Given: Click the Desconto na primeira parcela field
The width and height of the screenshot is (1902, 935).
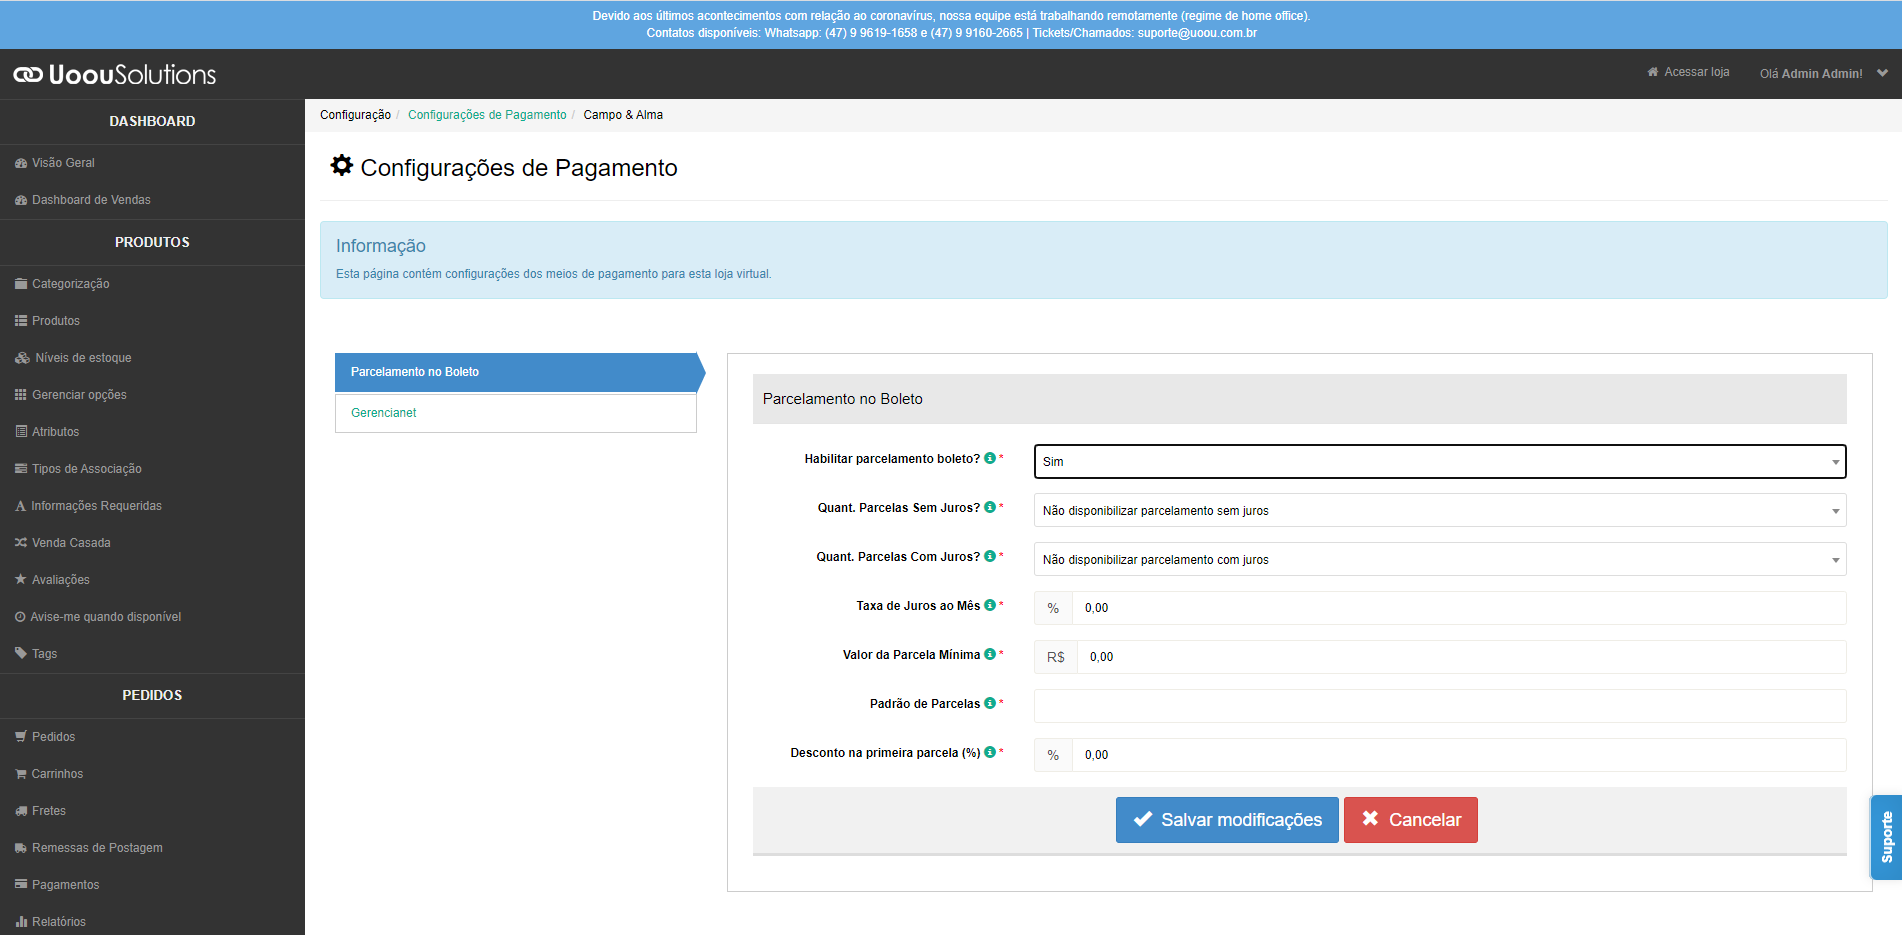Looking at the screenshot, I should coord(1459,755).
